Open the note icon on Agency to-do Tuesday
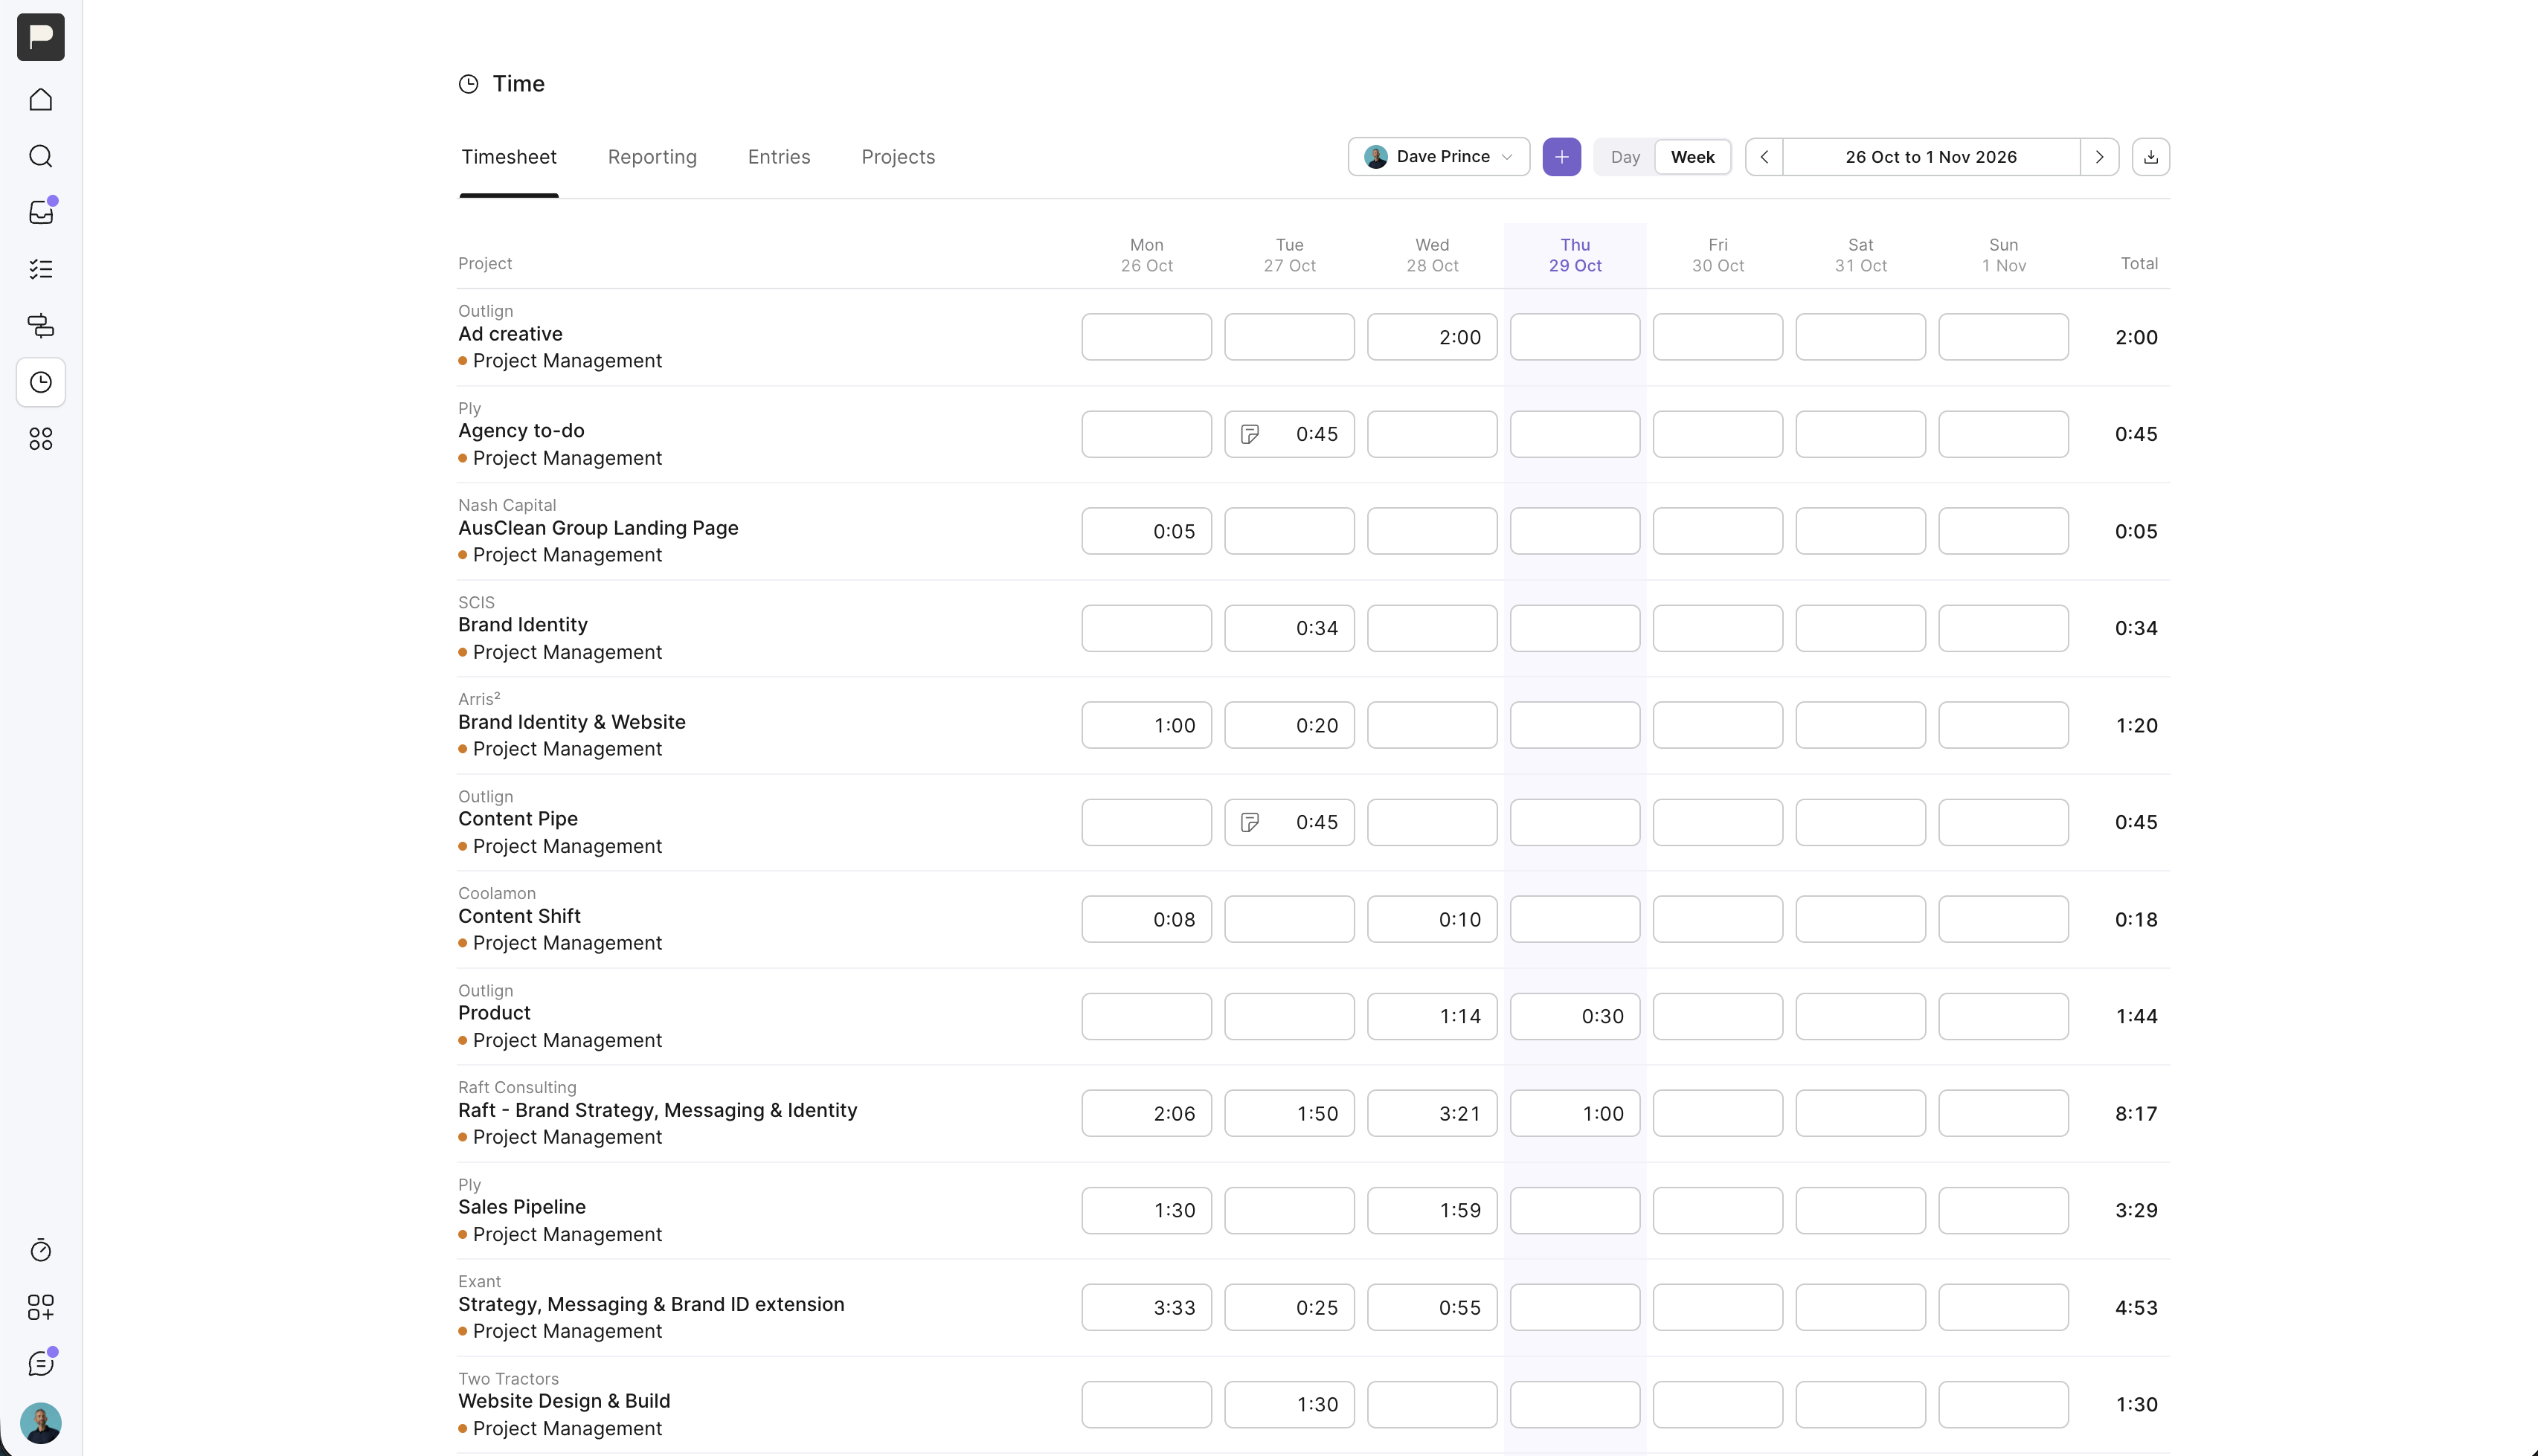Viewport: 2538px width, 1456px height. [1249, 434]
